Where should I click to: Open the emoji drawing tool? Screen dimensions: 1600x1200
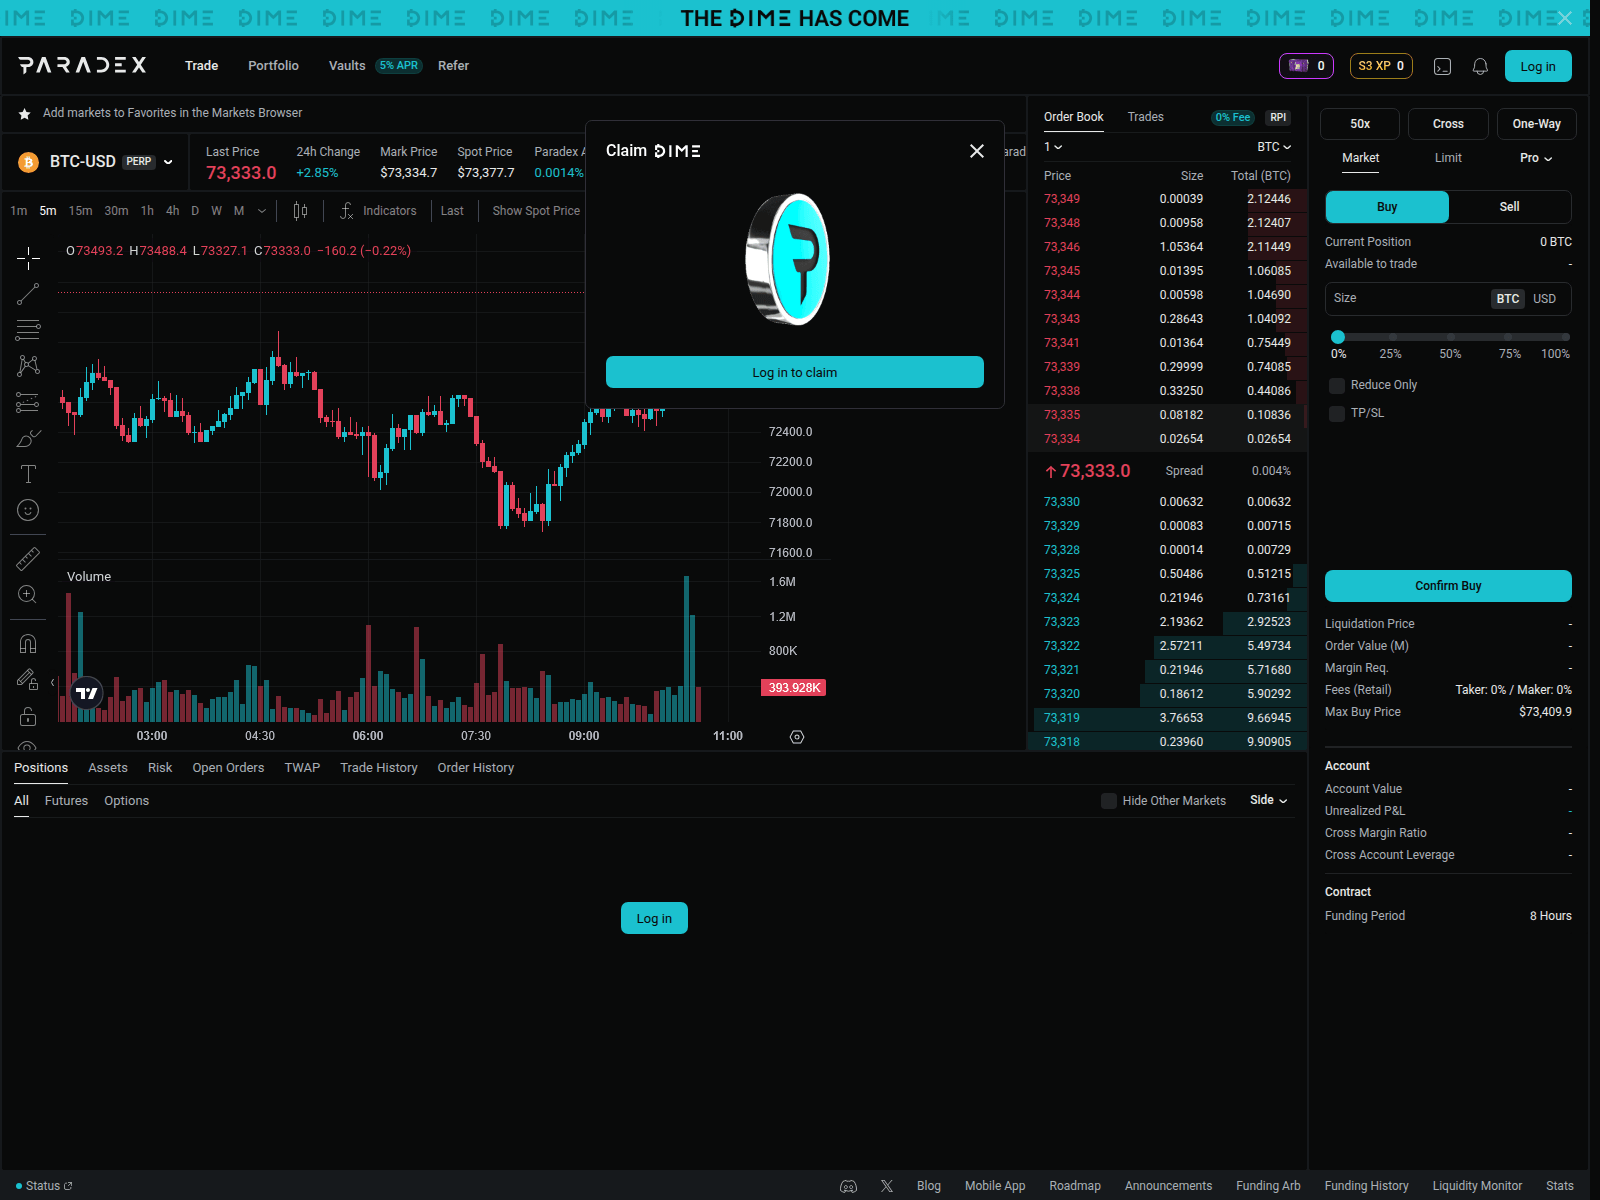tap(27, 510)
